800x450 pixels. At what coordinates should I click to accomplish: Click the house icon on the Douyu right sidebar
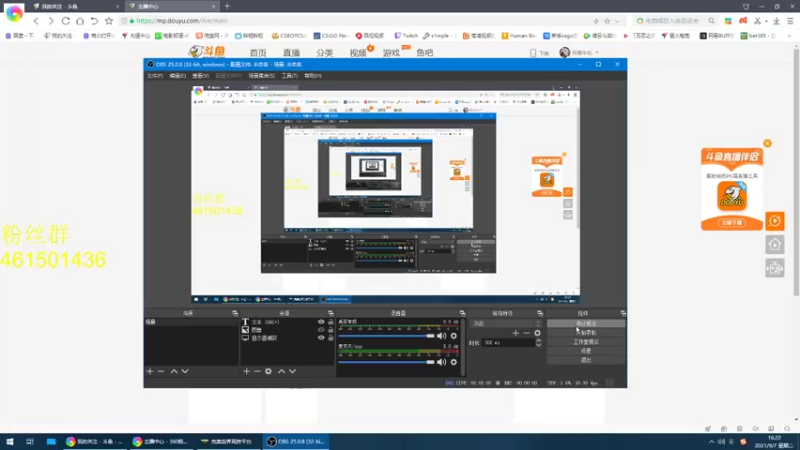tap(774, 245)
